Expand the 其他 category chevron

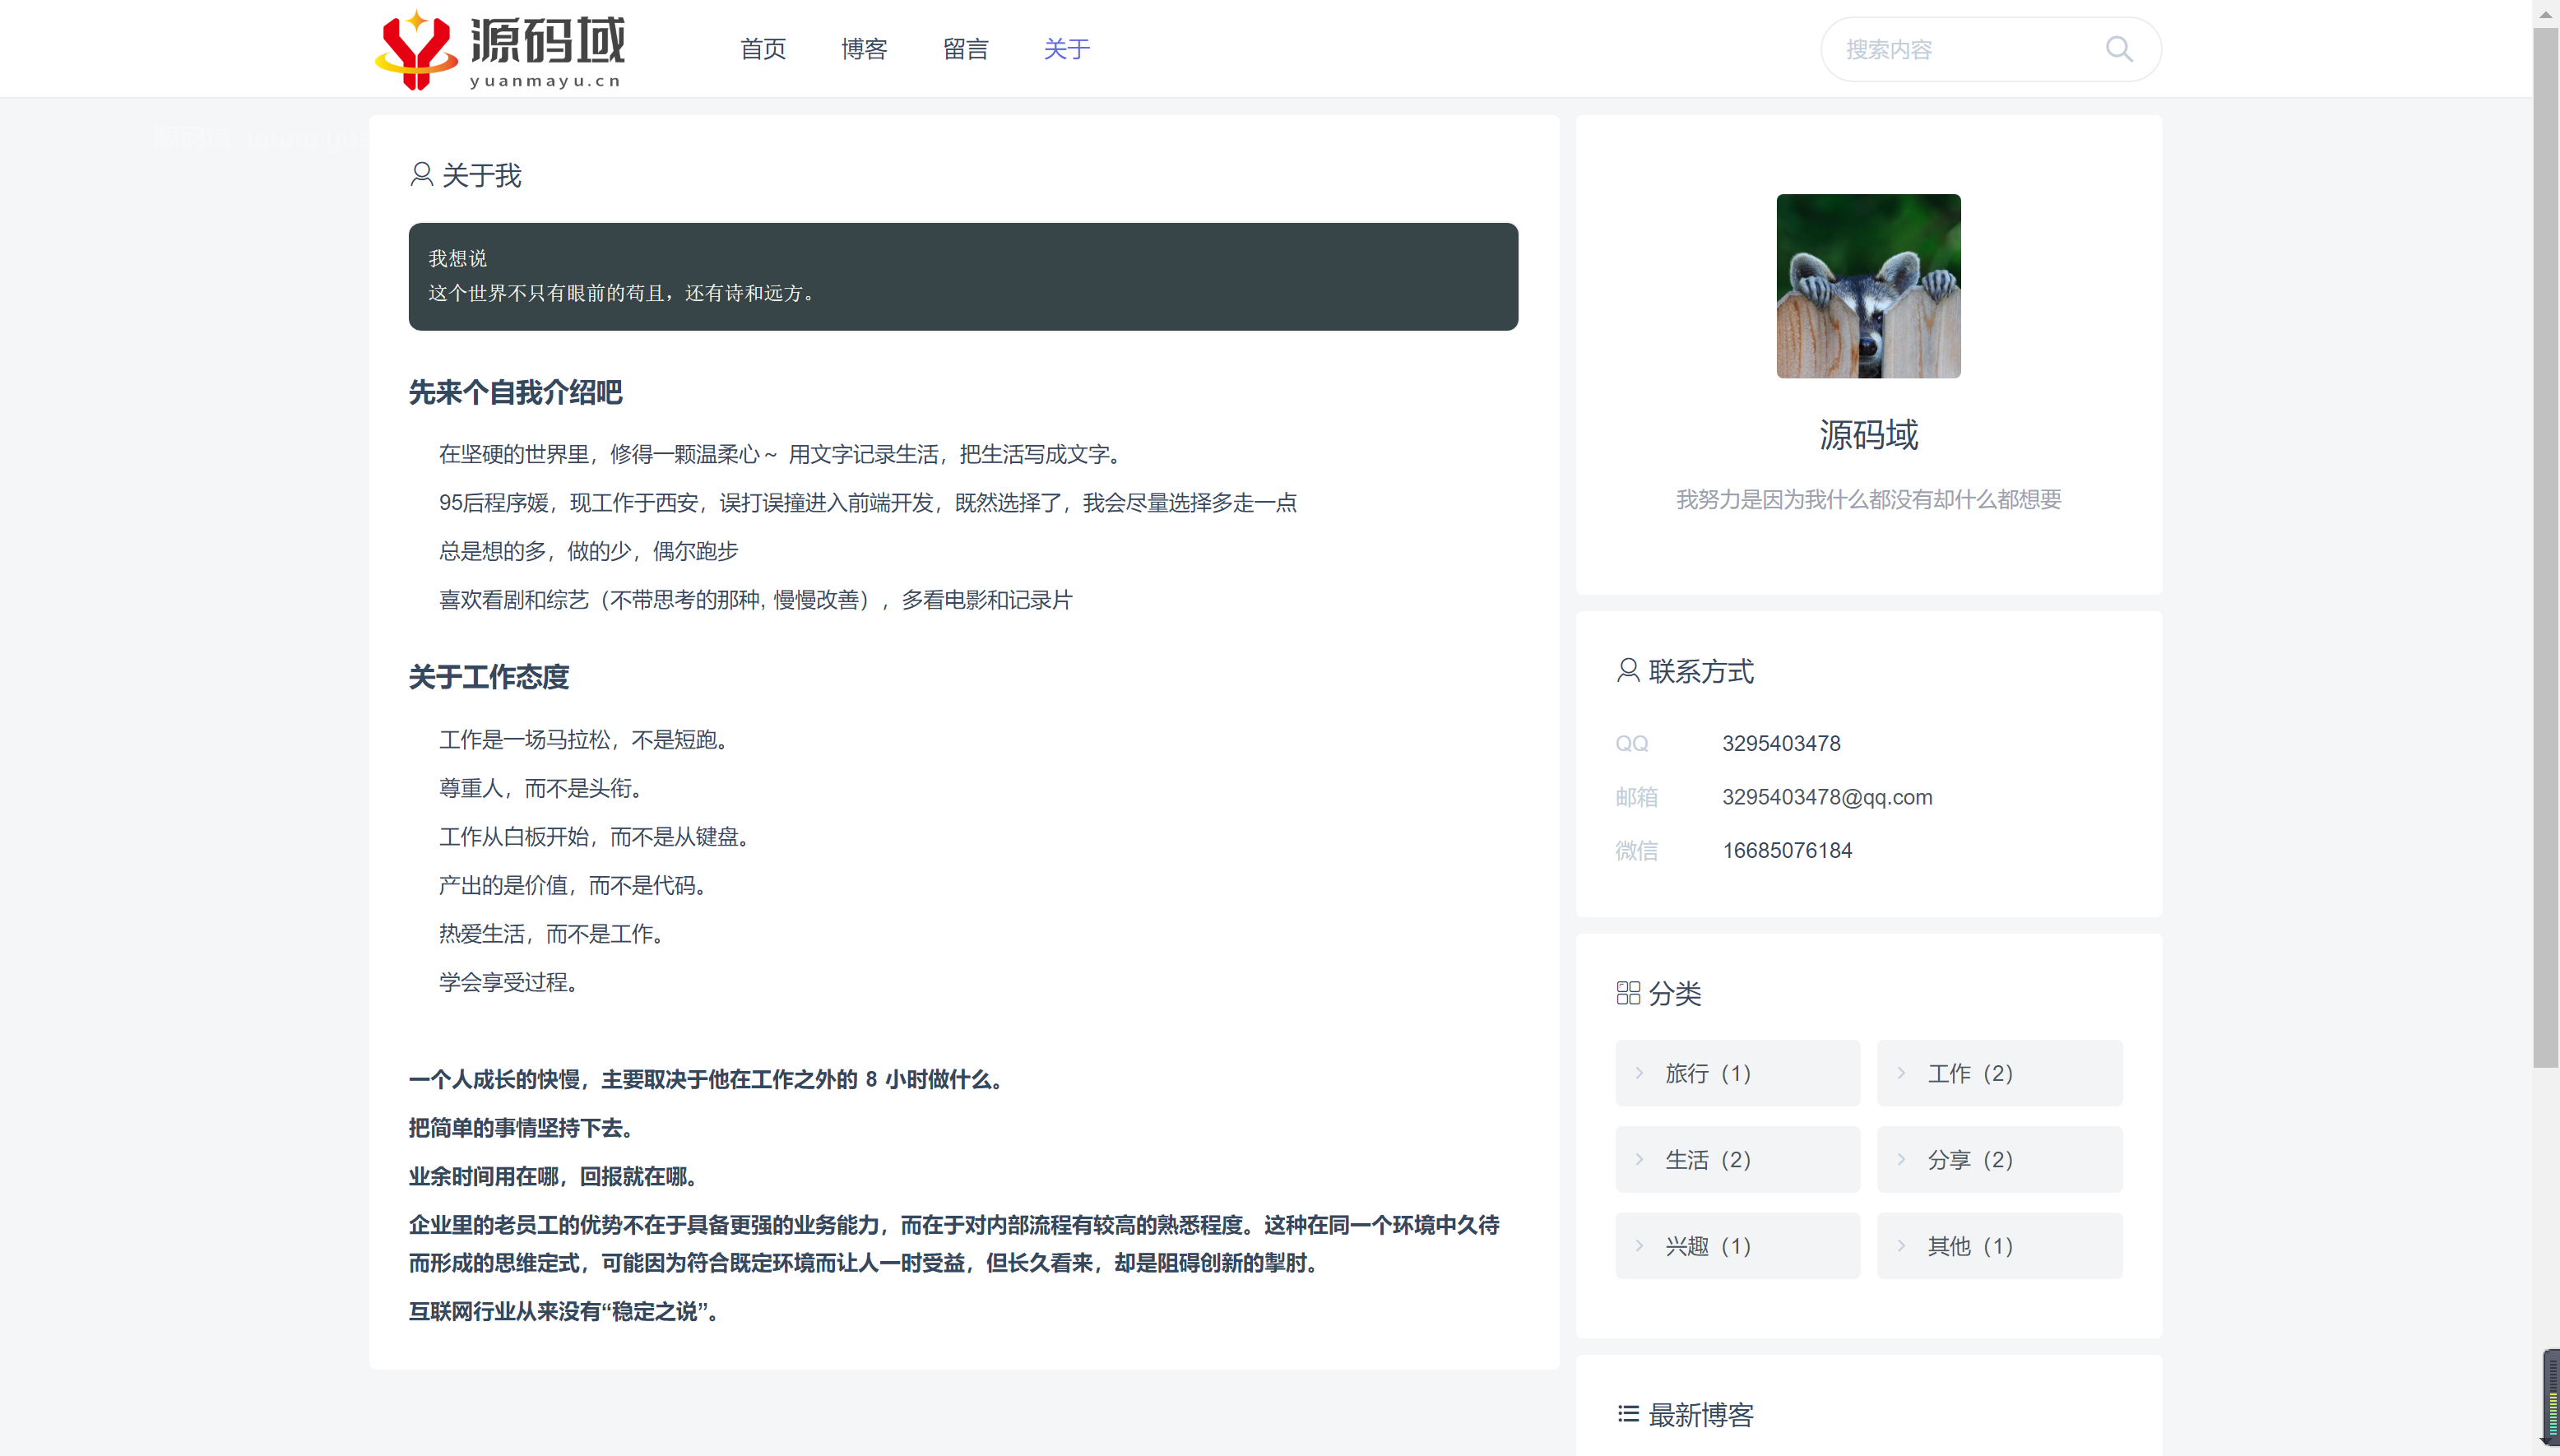(x=1901, y=1245)
